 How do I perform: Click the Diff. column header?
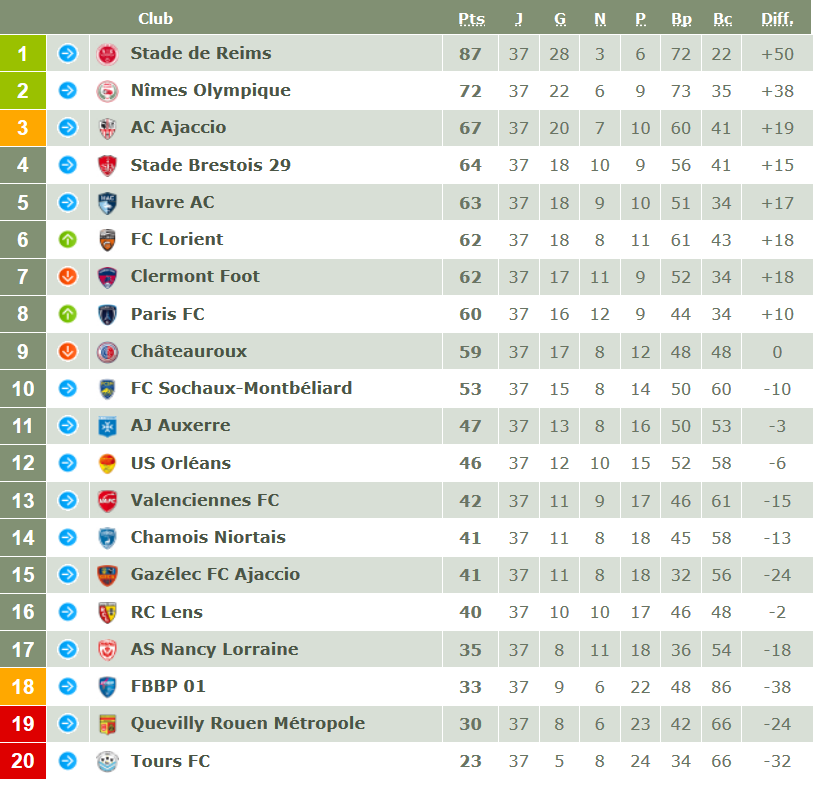coord(777,19)
